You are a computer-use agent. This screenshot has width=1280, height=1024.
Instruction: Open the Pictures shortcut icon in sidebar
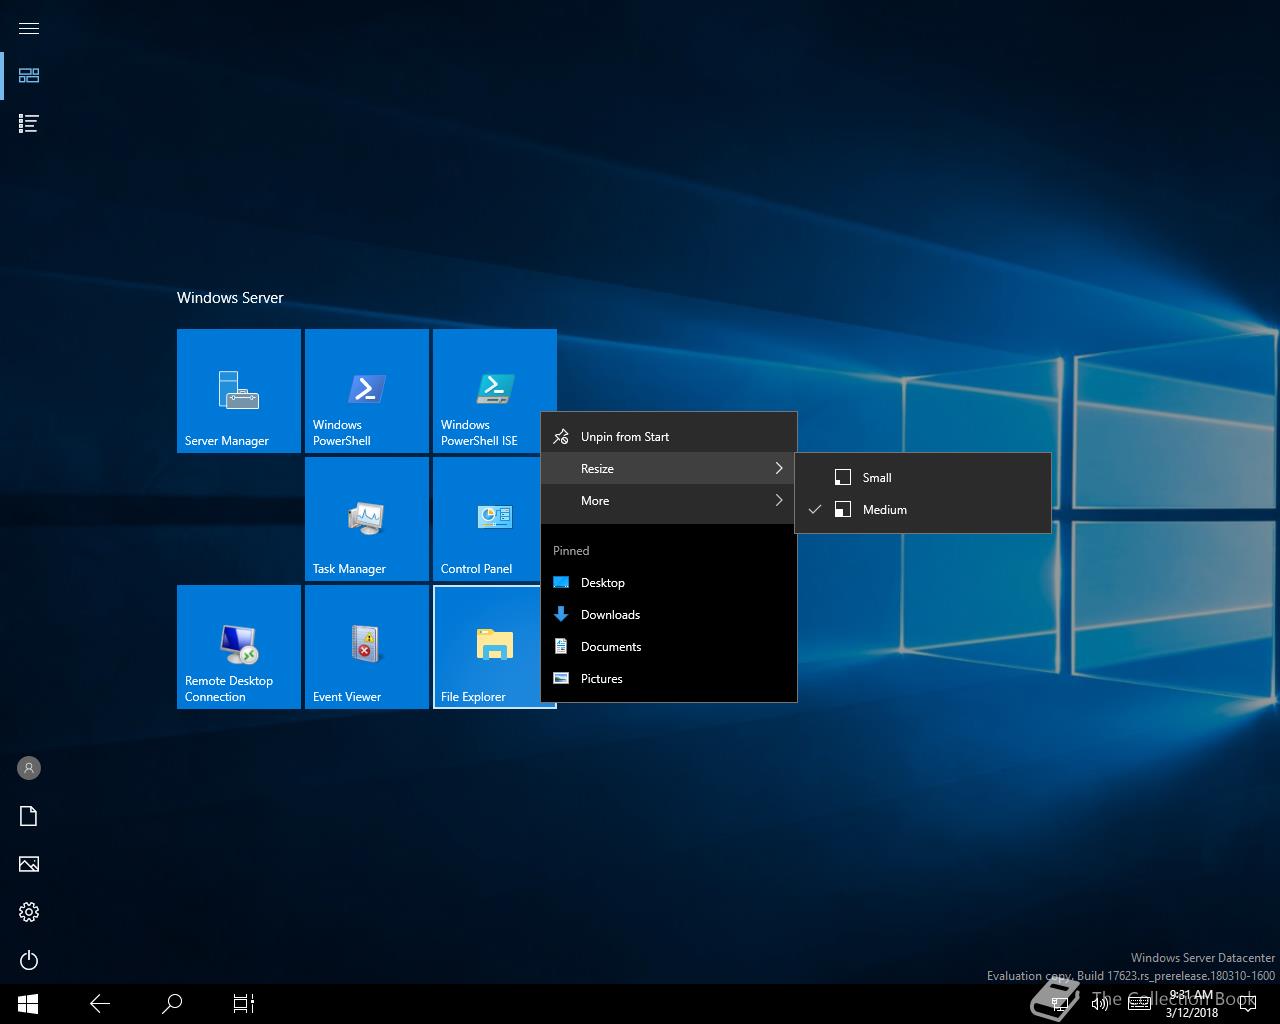pos(29,864)
